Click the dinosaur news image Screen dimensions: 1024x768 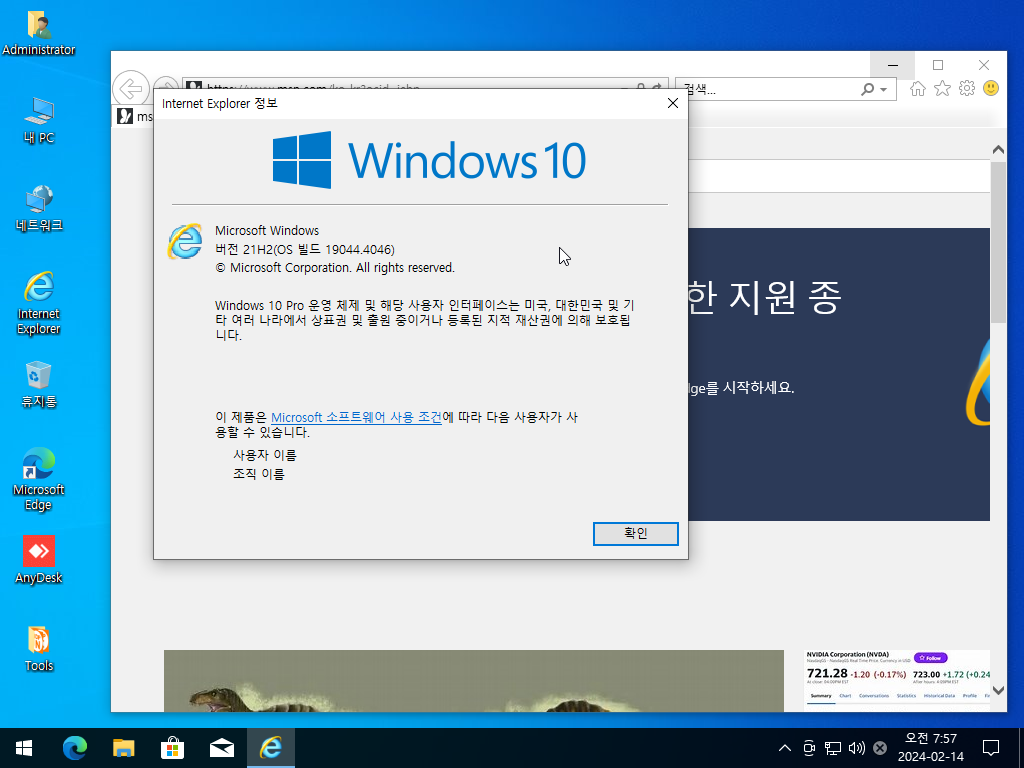pos(473,680)
